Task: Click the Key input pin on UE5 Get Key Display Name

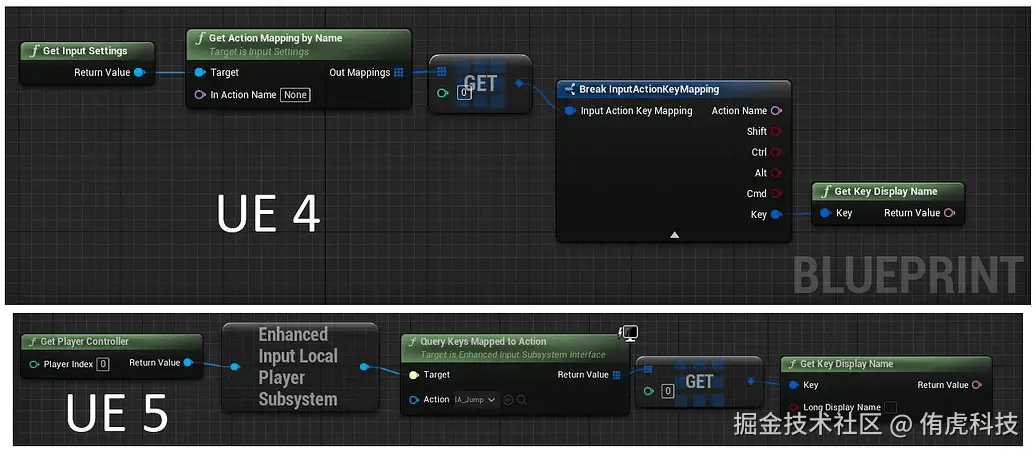Action: 794,385
